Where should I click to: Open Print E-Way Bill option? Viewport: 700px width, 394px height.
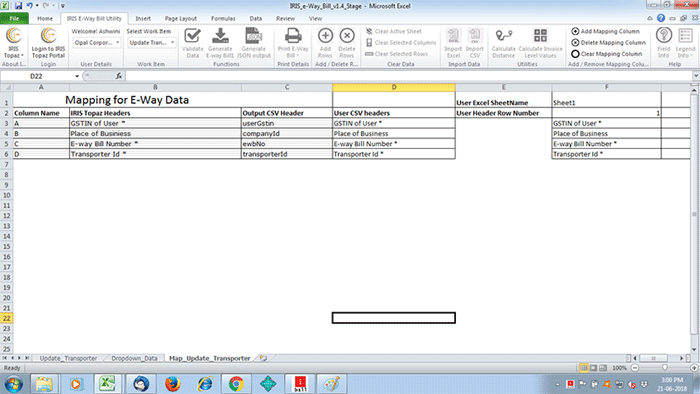coord(293,43)
